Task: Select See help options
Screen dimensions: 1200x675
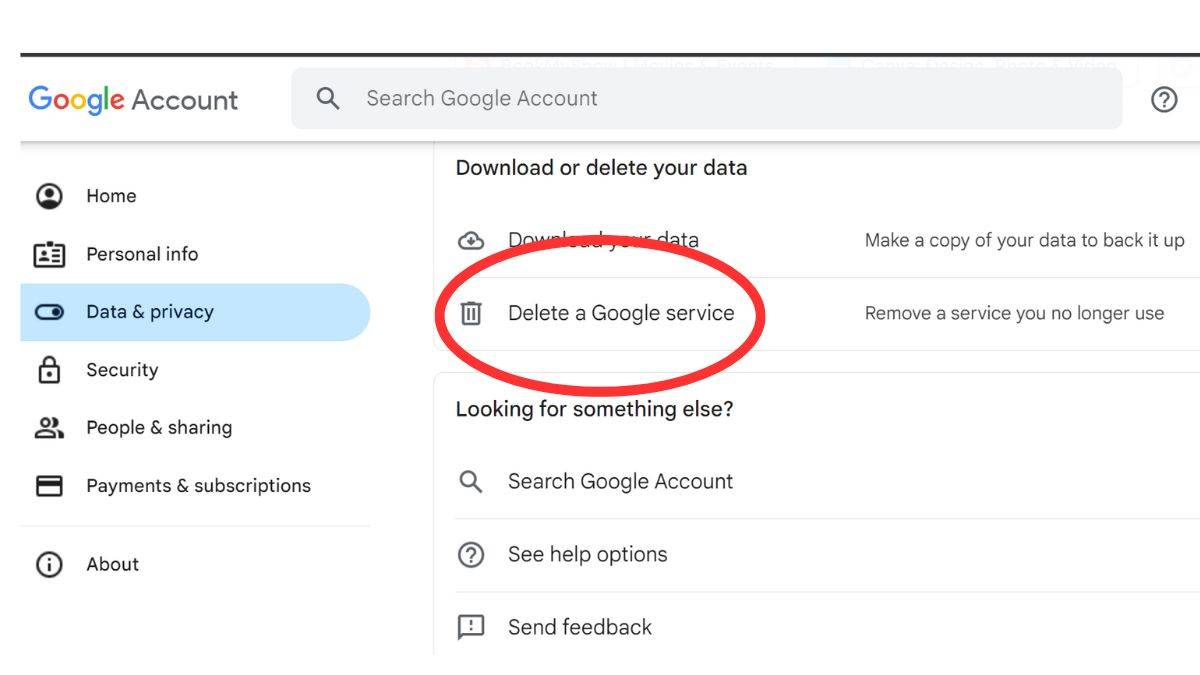Action: pyautogui.click(x=587, y=554)
